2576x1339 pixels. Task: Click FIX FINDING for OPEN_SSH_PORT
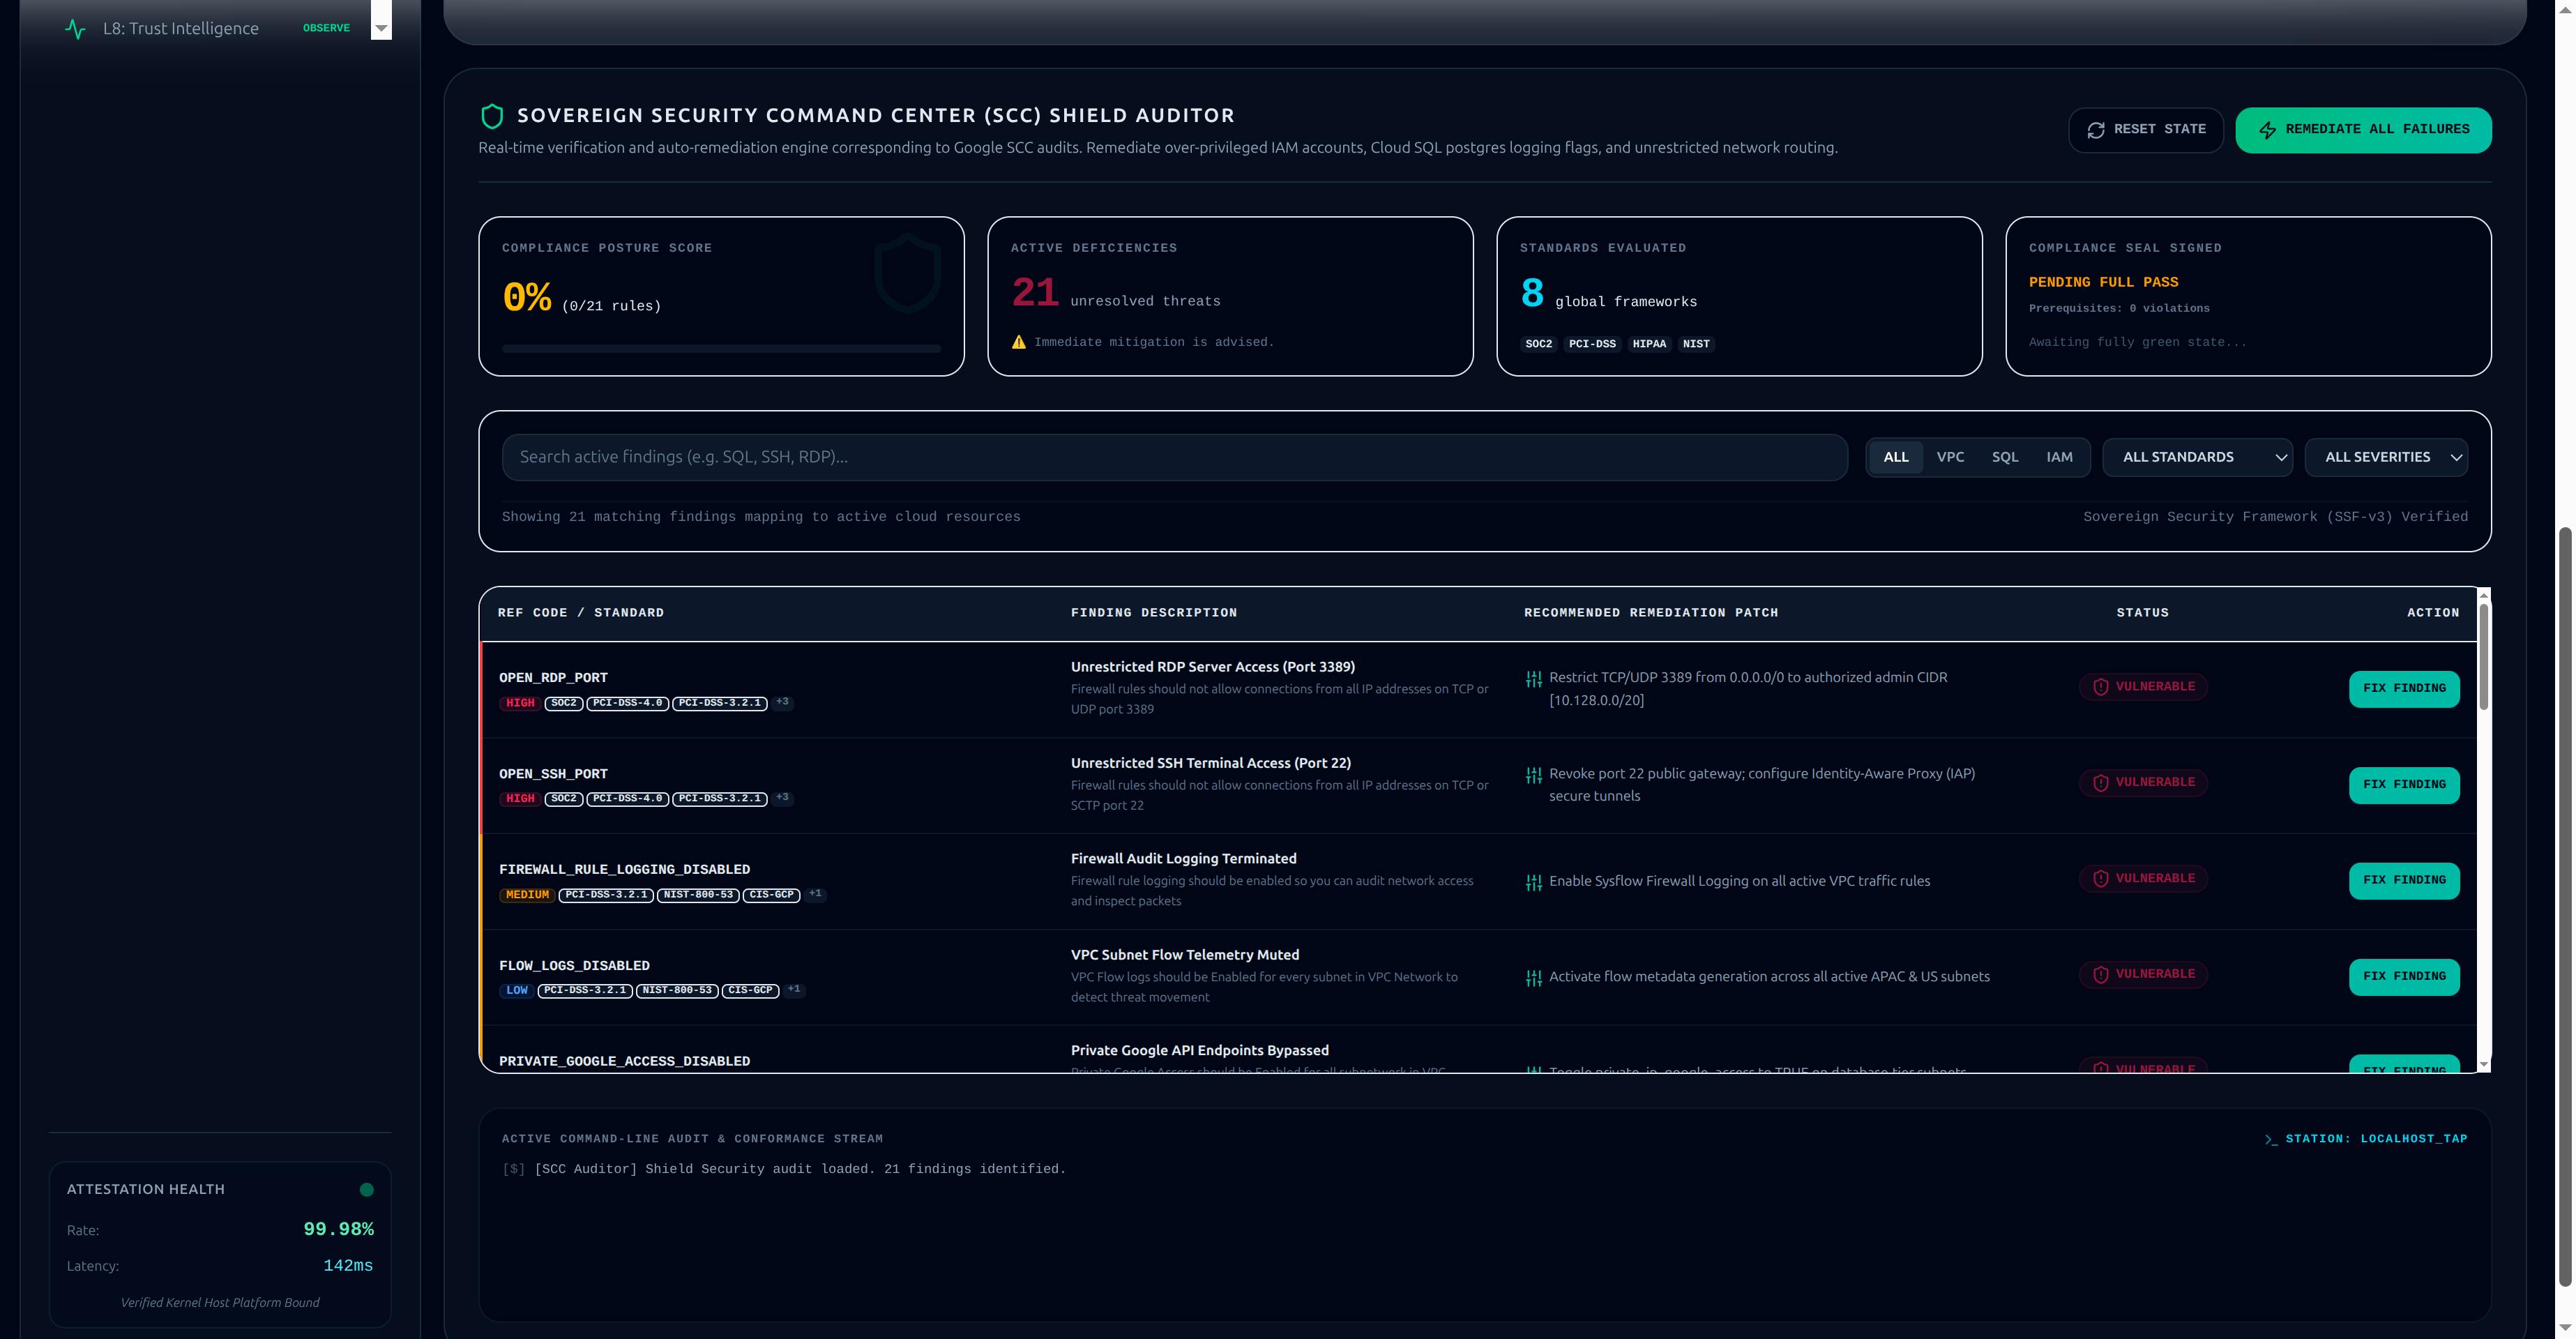[x=2403, y=785]
